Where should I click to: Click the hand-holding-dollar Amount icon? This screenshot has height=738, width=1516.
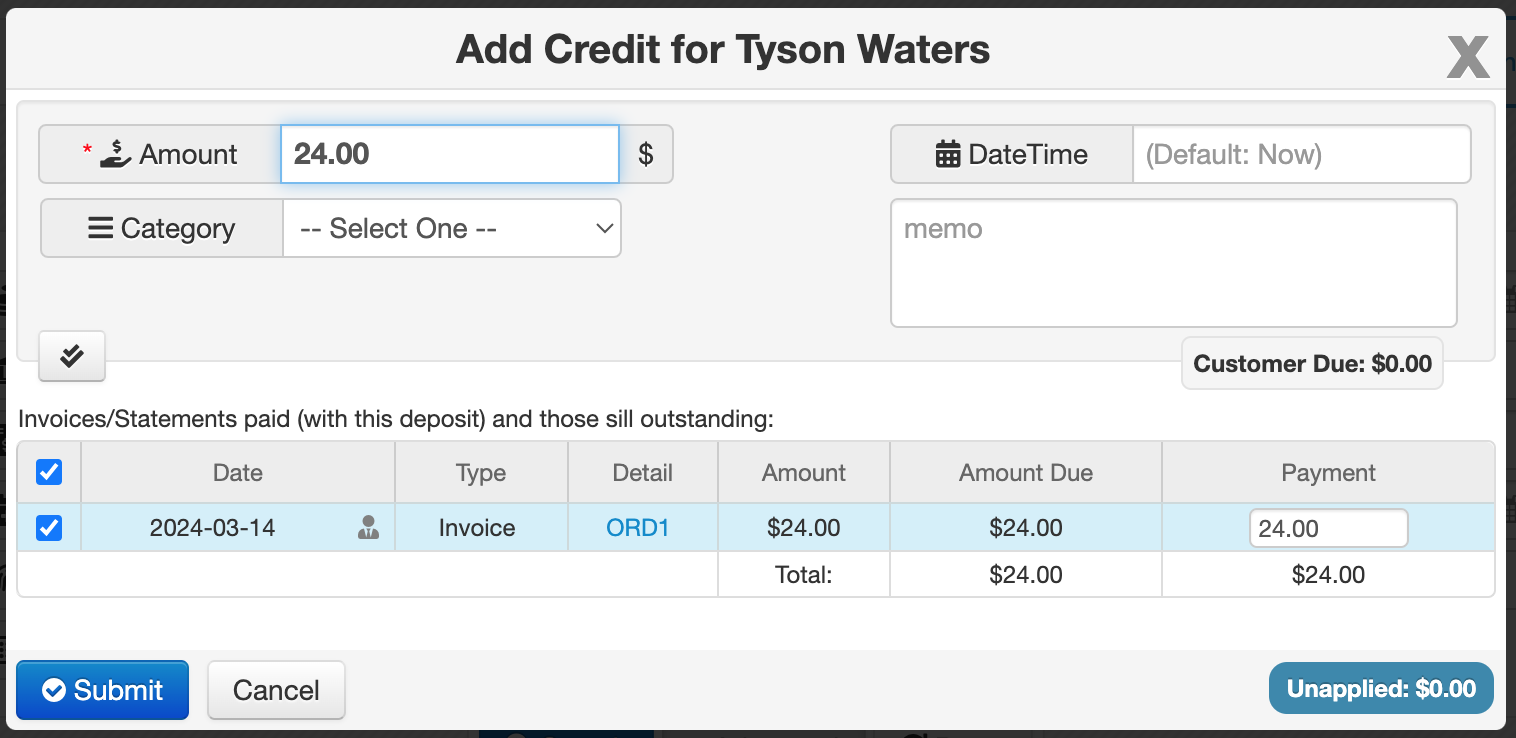[x=116, y=154]
